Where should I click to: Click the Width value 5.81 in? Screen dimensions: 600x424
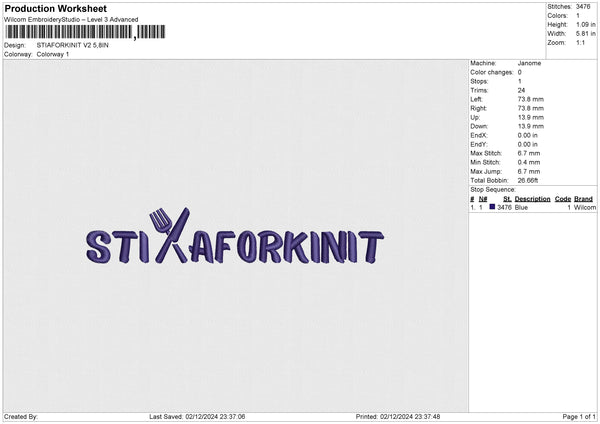(585, 34)
